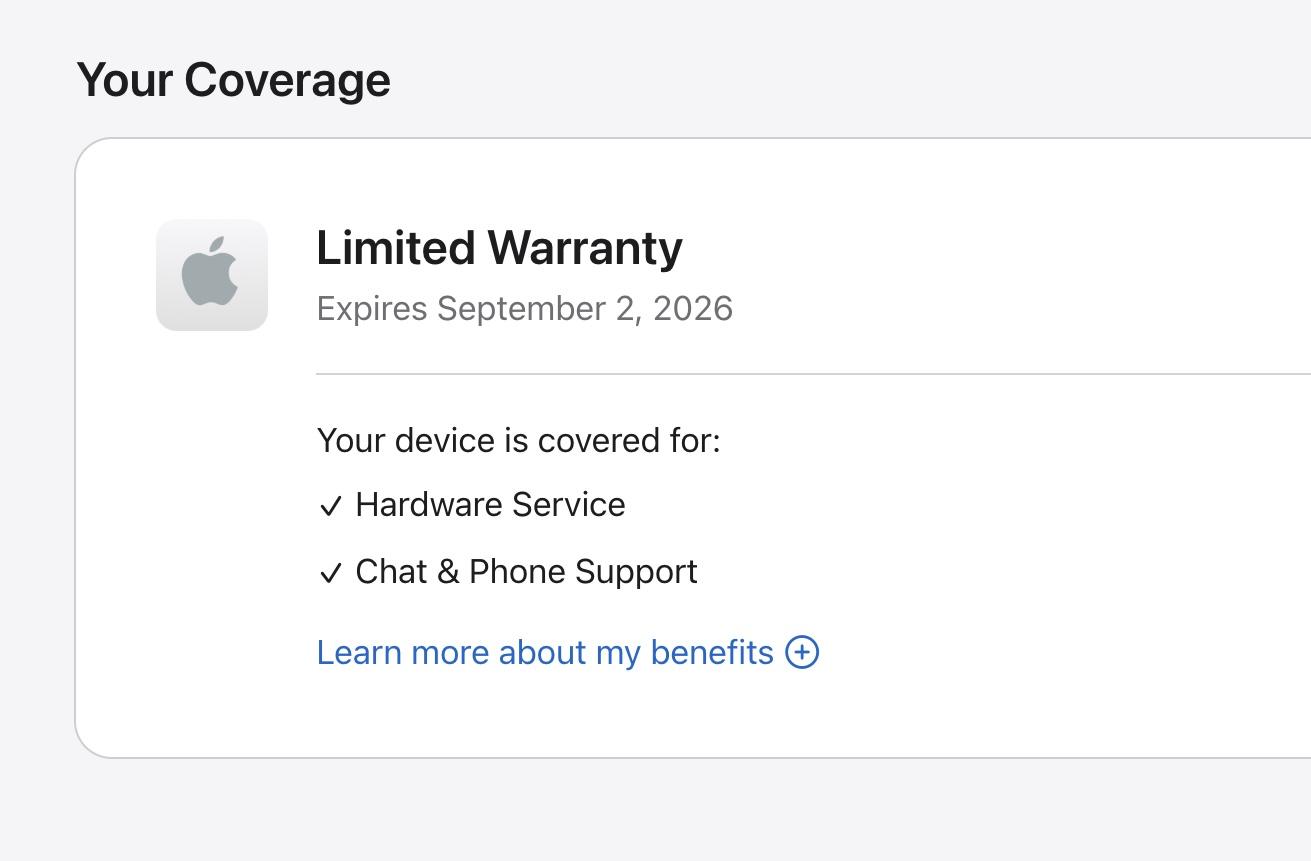Image resolution: width=1311 pixels, height=861 pixels.
Task: Open the Learn more about my benefits link
Action: (x=545, y=652)
